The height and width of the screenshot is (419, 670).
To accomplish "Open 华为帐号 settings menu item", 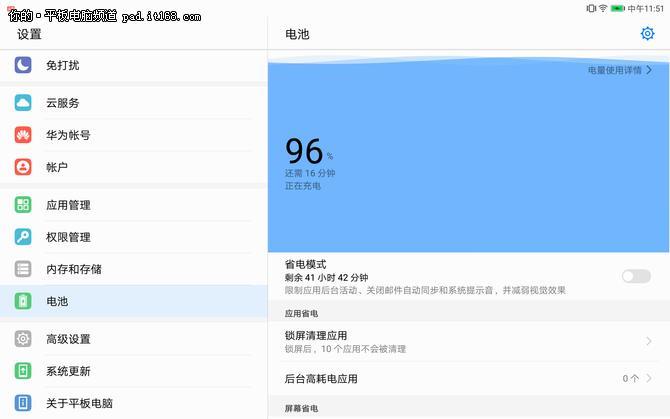I will pos(133,135).
